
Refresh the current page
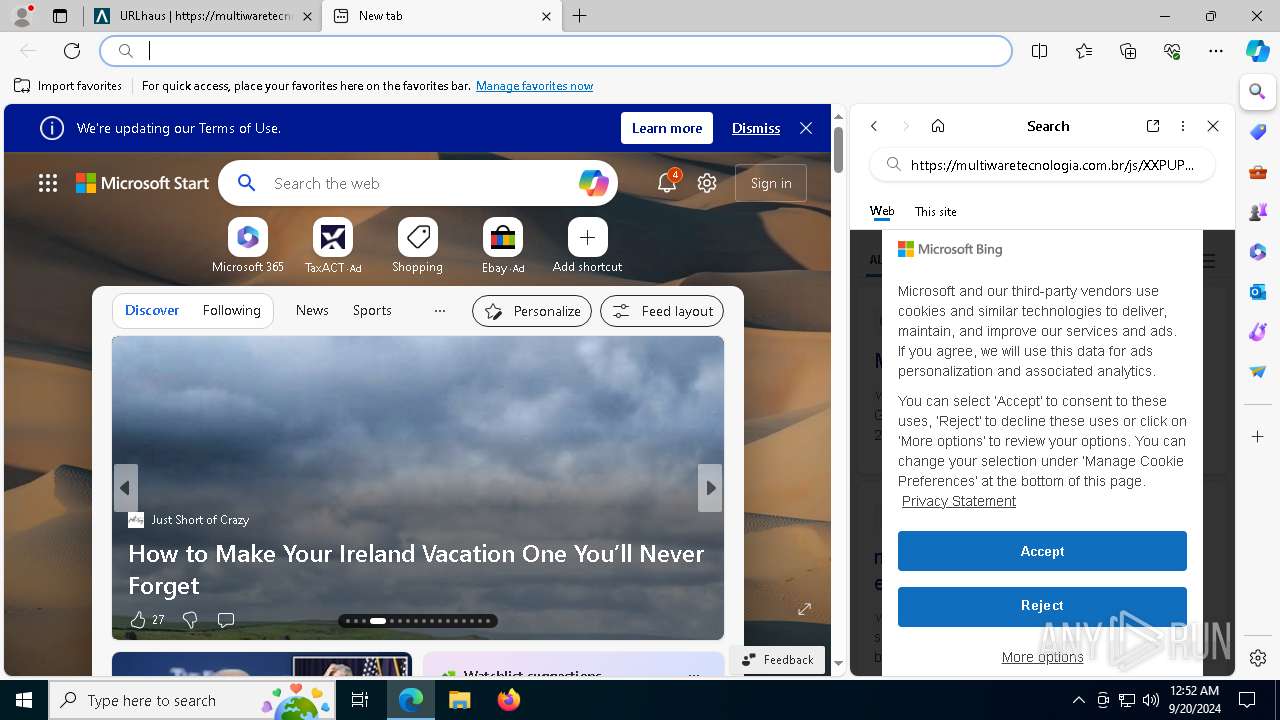[72, 51]
